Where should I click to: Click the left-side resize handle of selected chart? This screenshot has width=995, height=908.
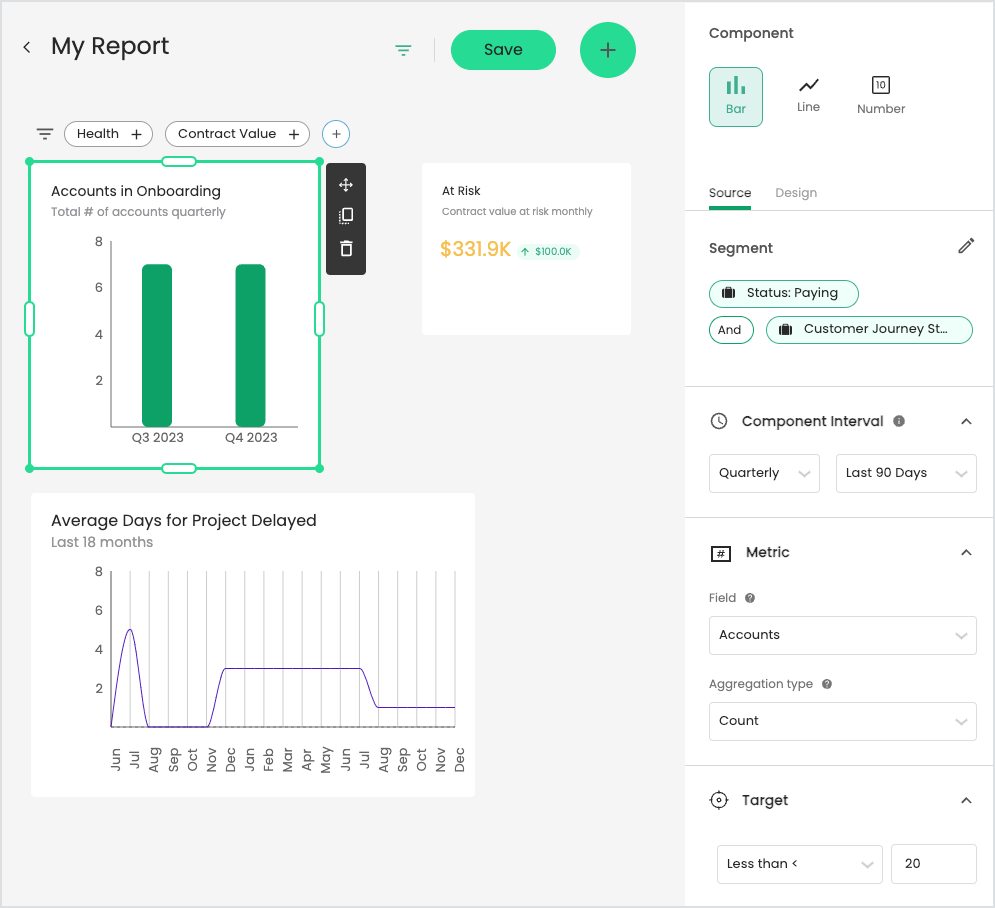(29, 319)
